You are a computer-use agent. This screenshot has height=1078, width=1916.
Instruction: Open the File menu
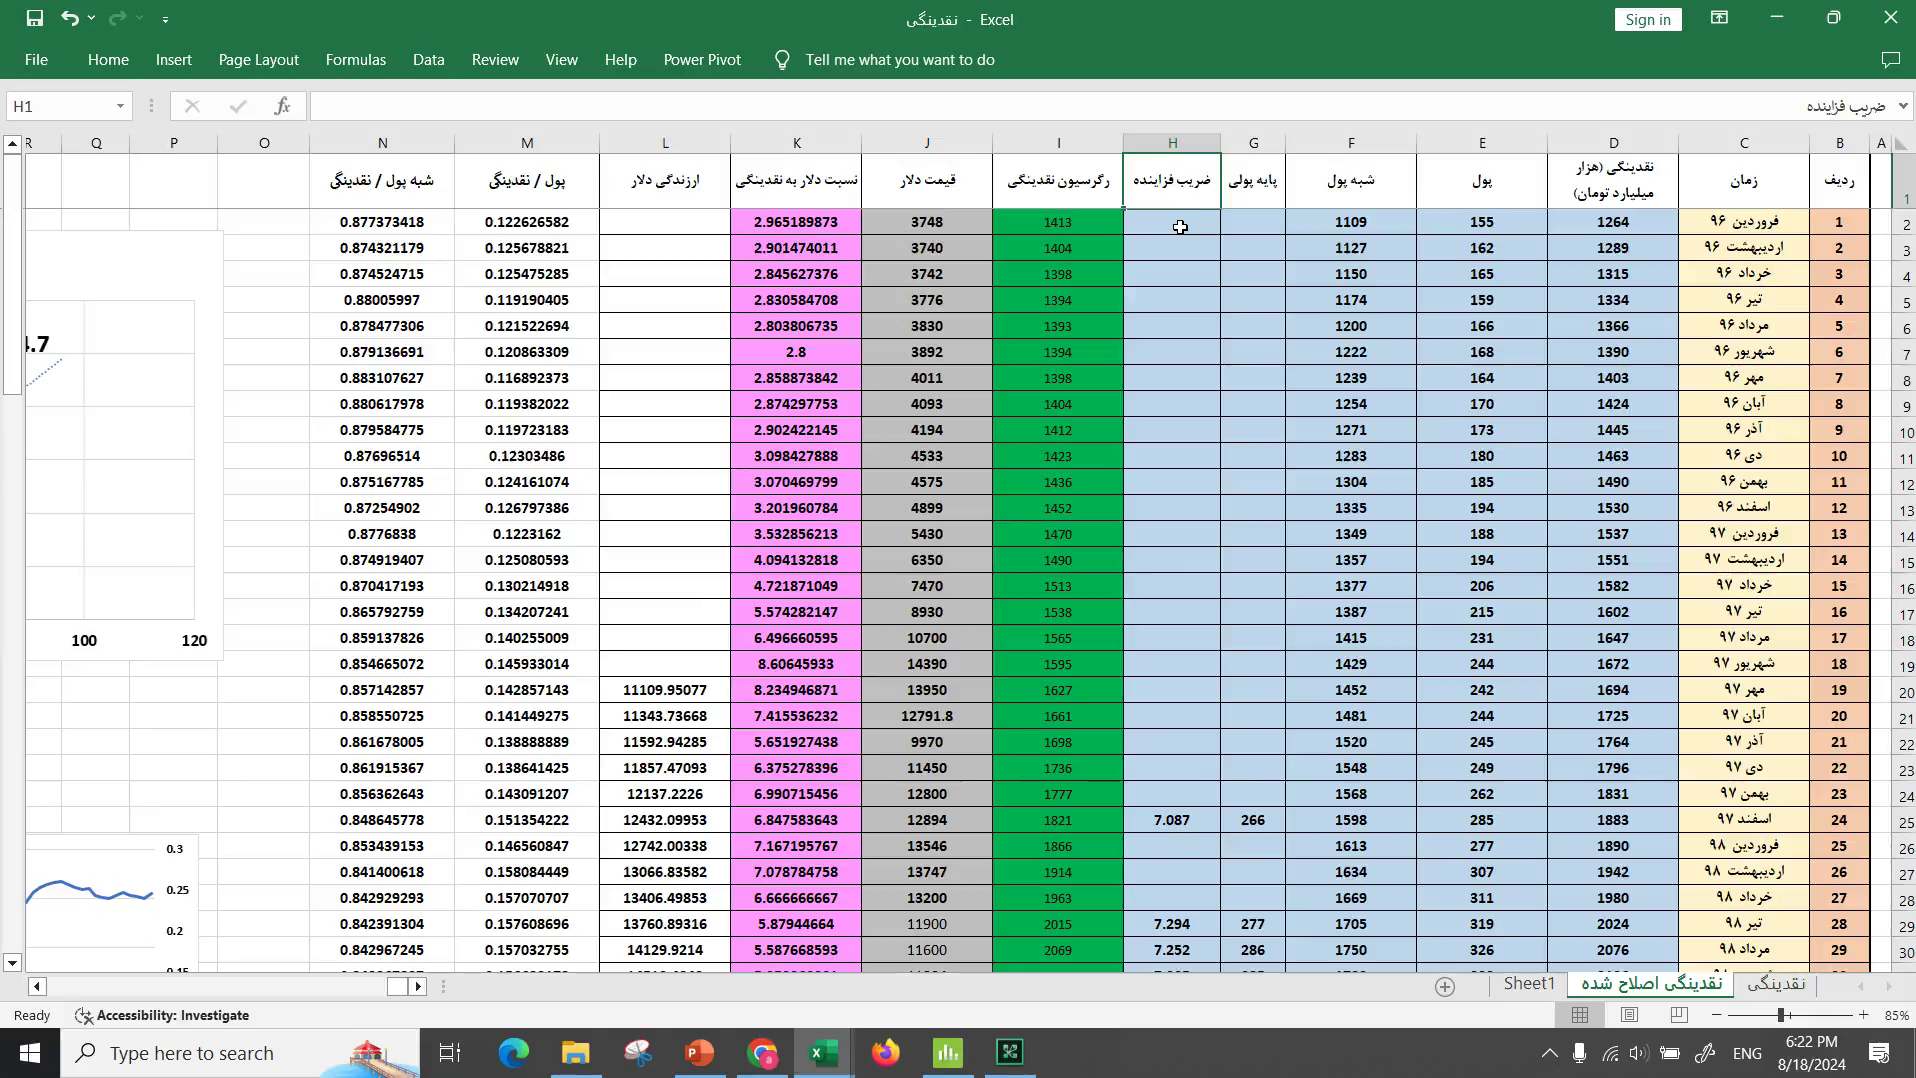[x=36, y=60]
